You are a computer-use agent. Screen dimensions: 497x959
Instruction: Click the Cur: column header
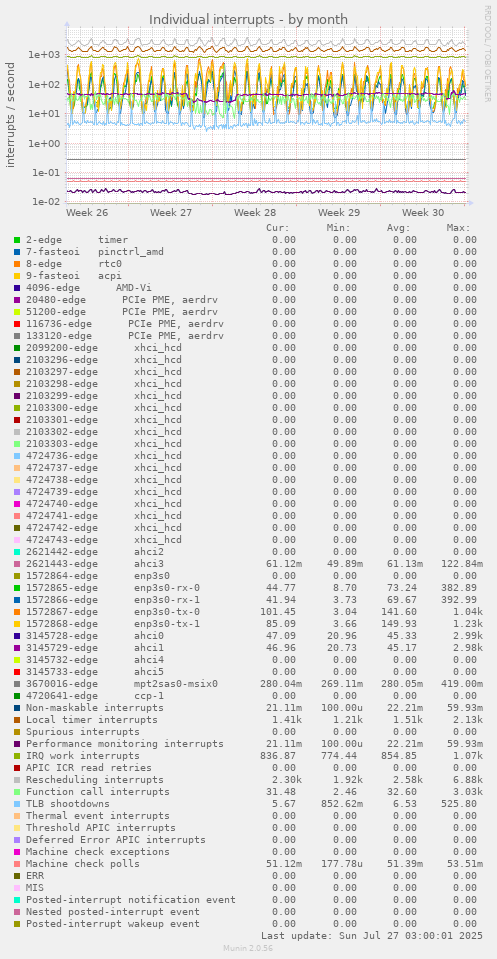[x=278, y=228]
